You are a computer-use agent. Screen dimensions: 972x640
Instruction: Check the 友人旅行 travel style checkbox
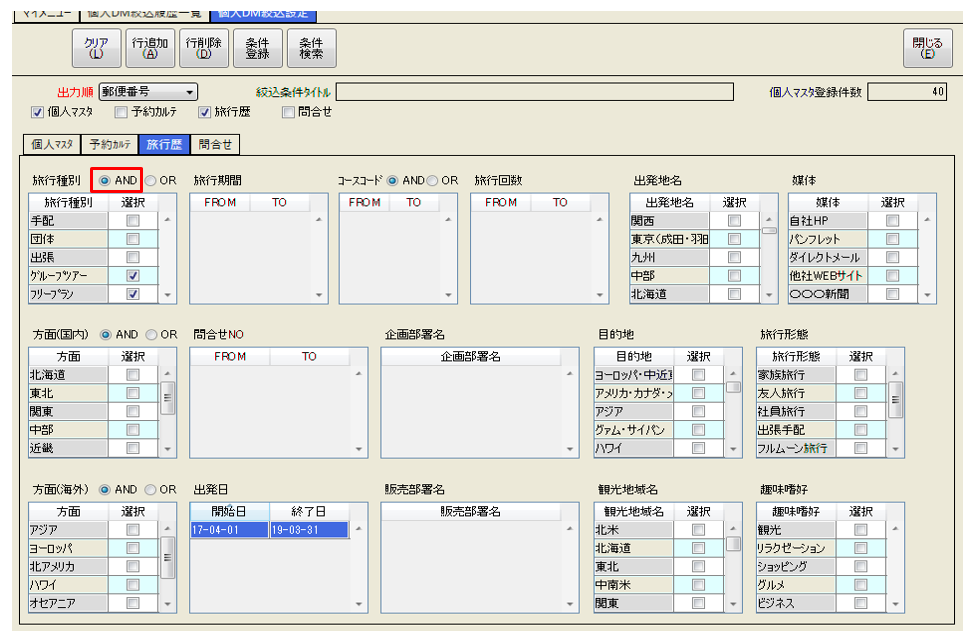(860, 393)
